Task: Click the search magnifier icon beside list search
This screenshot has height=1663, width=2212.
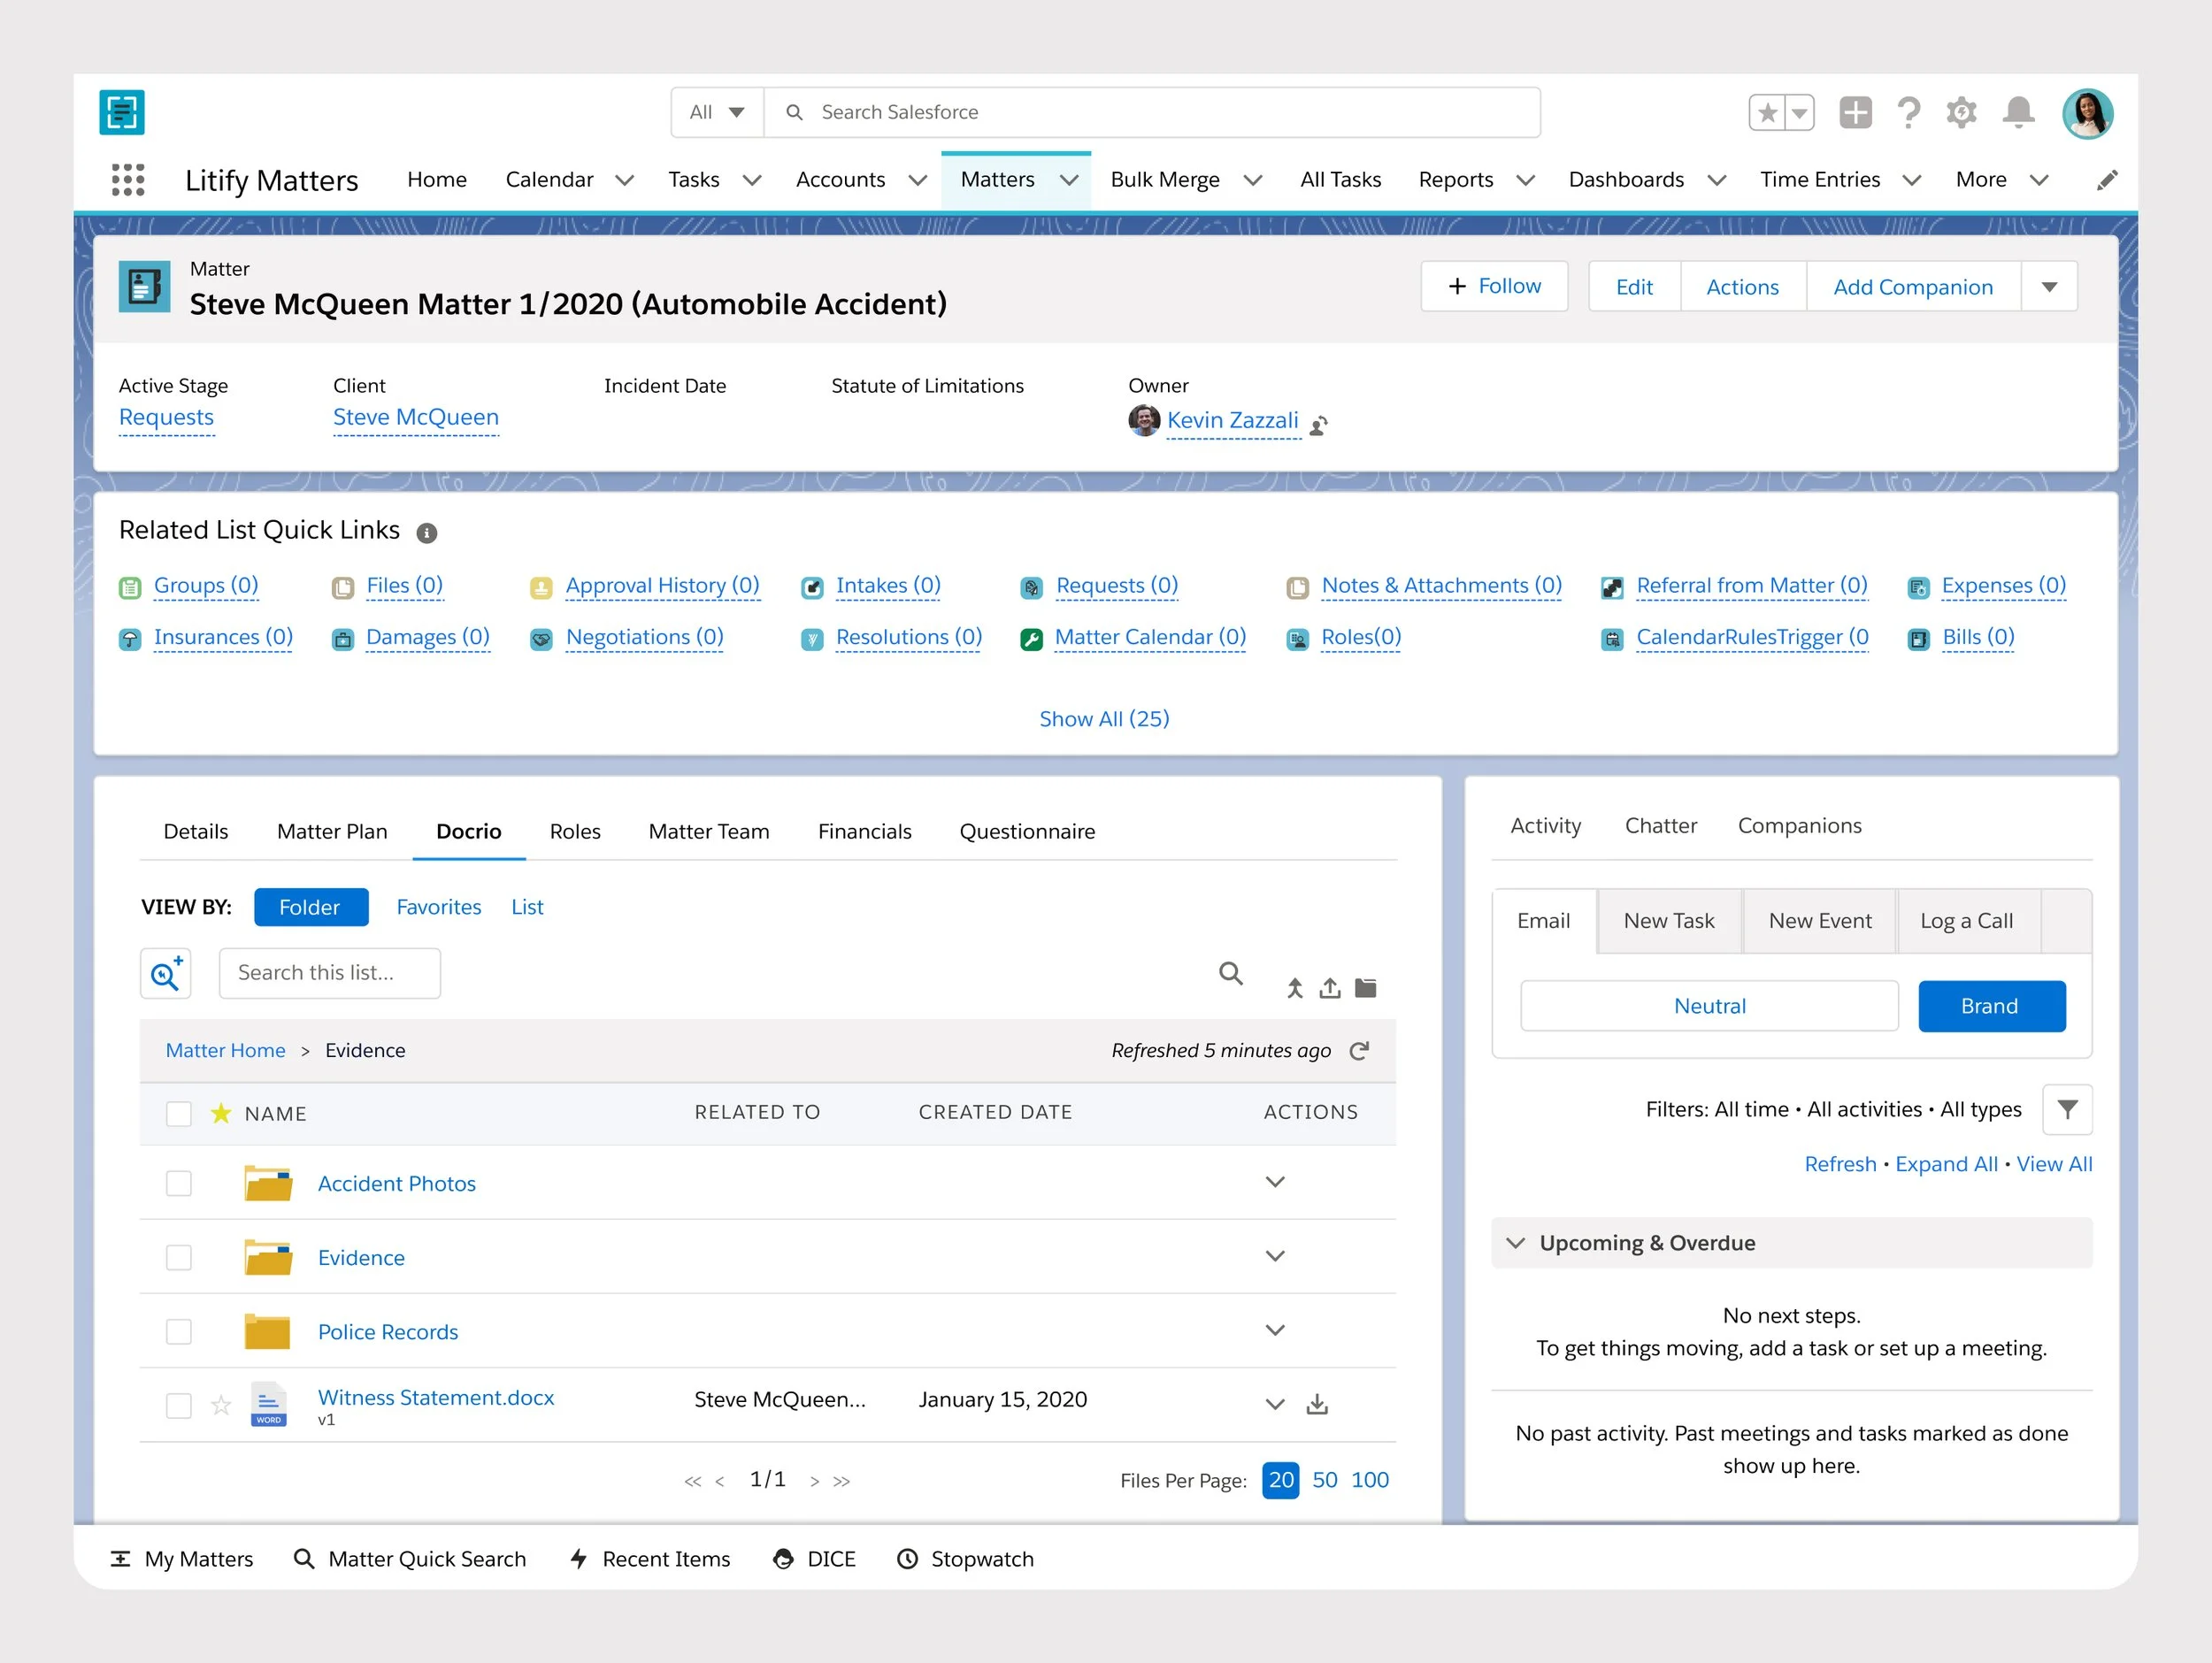Action: click(x=1231, y=973)
